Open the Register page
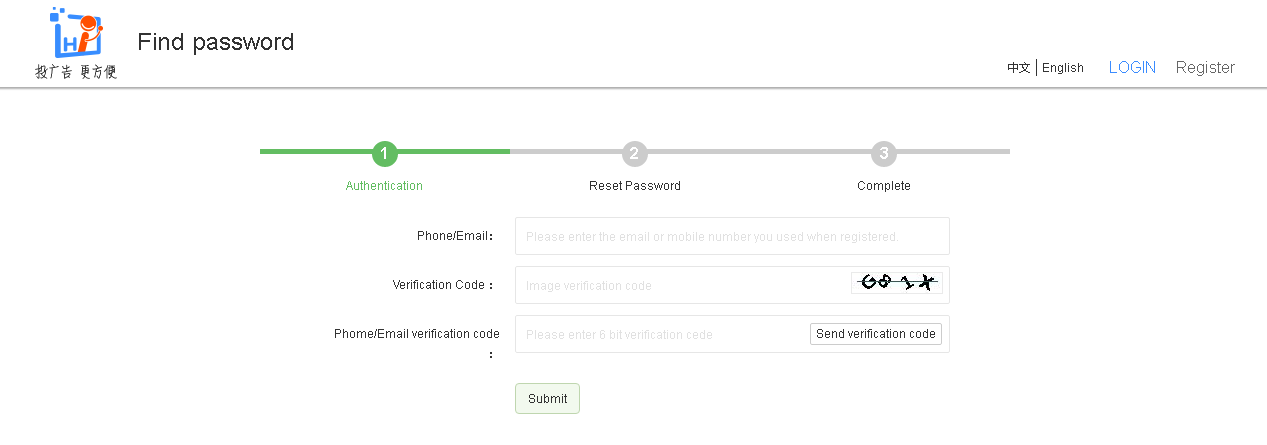1267x445 pixels. point(1205,67)
